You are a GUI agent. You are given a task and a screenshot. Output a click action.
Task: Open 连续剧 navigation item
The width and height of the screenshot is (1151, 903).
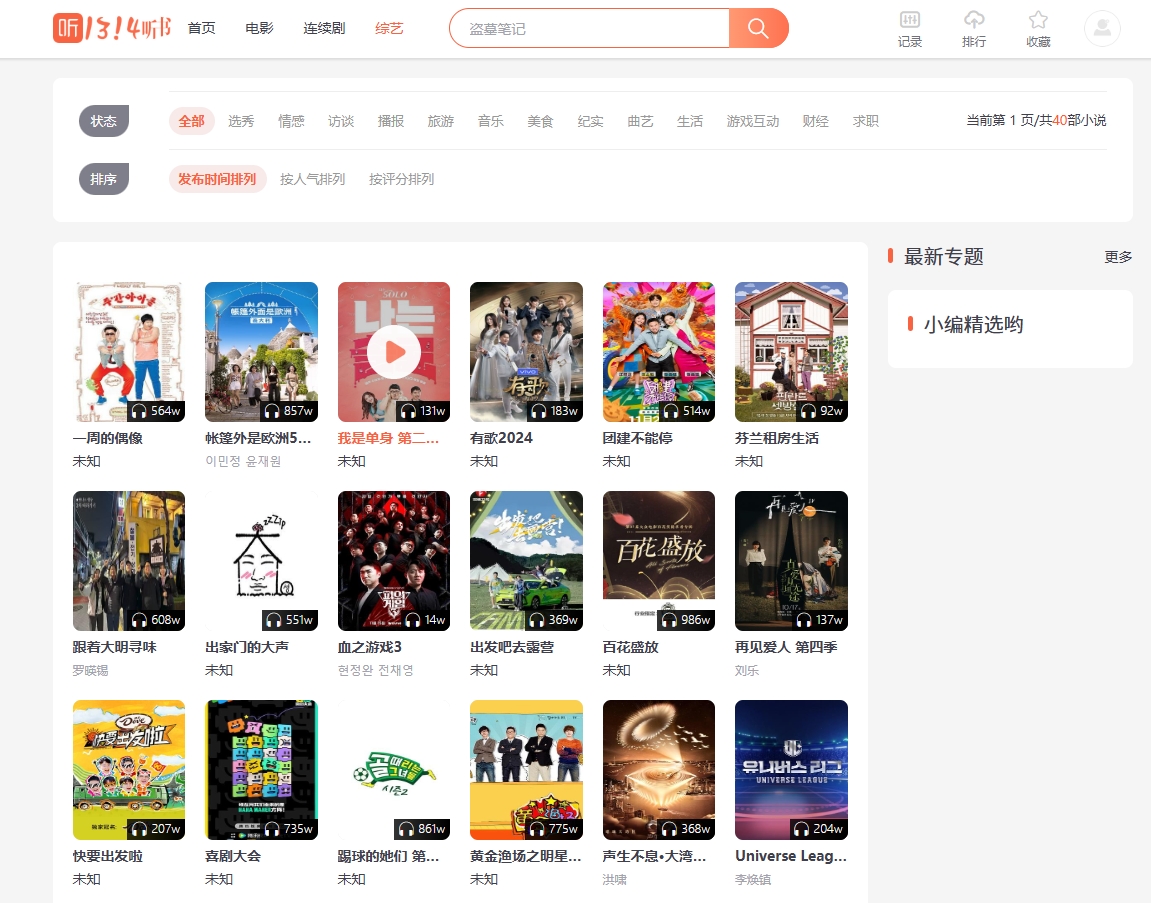tap(324, 29)
